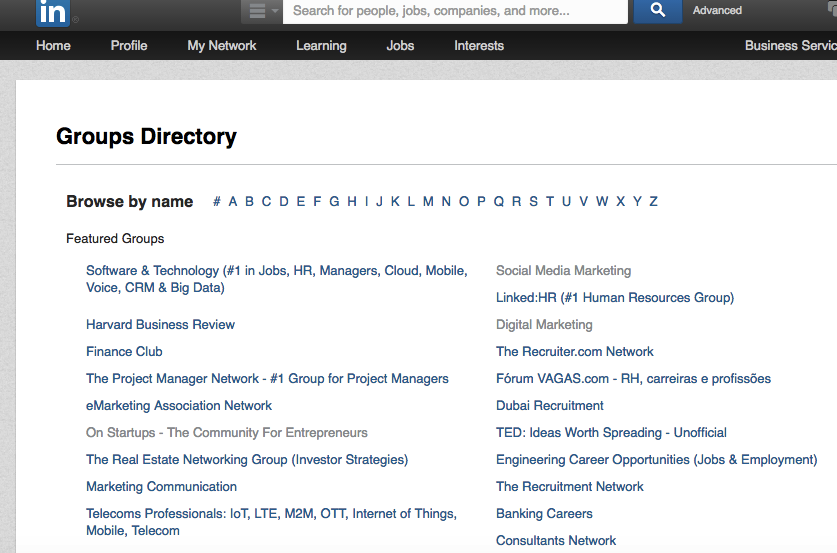
Task: Open the Banking Careers group link
Action: [544, 514]
